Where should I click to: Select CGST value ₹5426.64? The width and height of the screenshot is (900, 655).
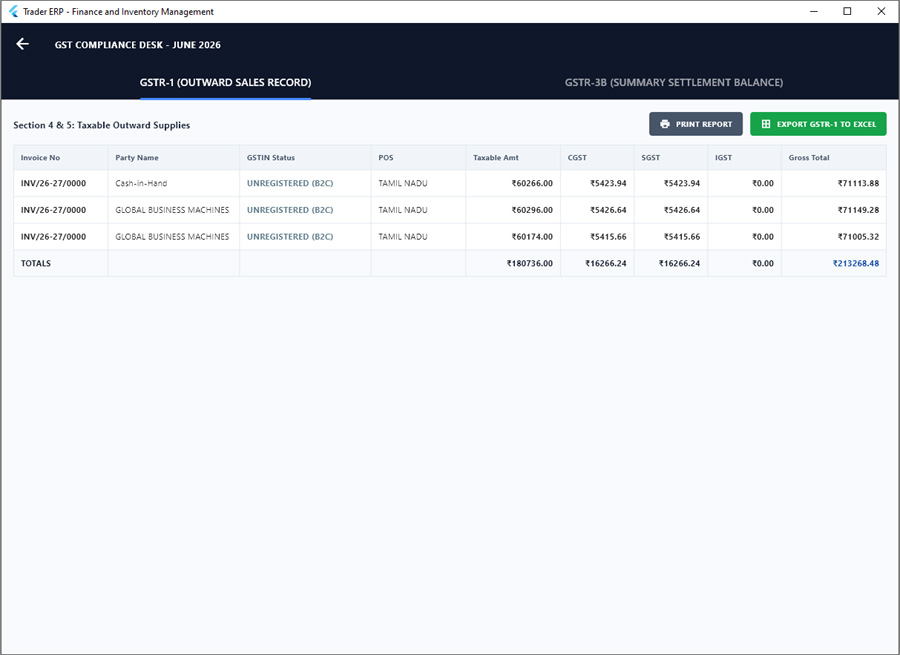point(608,210)
